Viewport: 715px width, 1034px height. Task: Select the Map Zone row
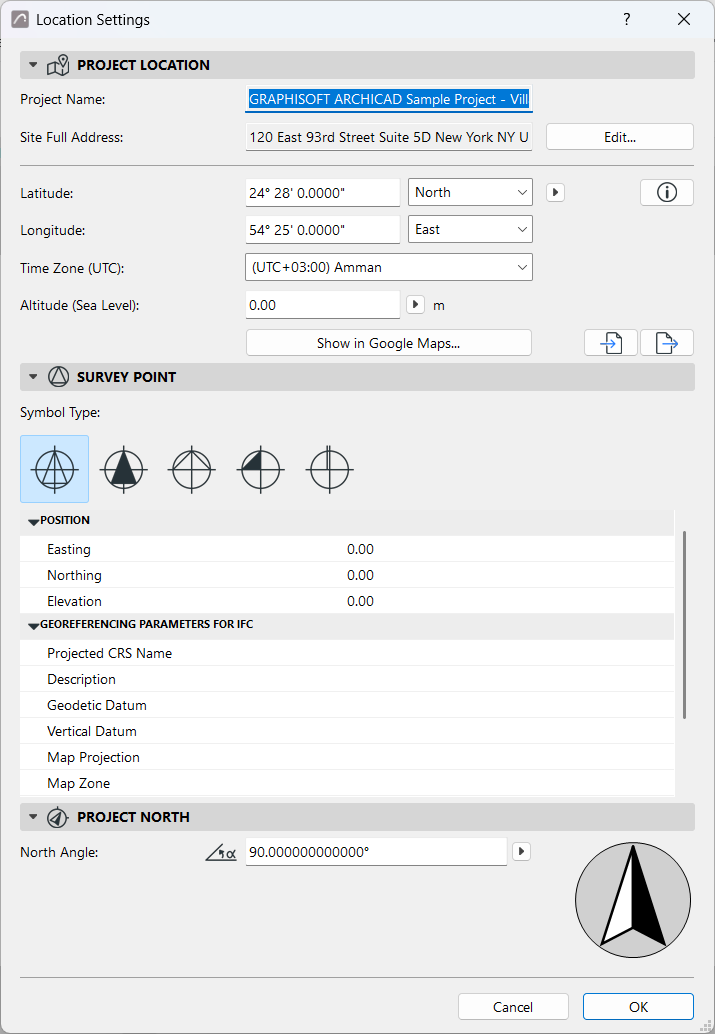point(347,783)
